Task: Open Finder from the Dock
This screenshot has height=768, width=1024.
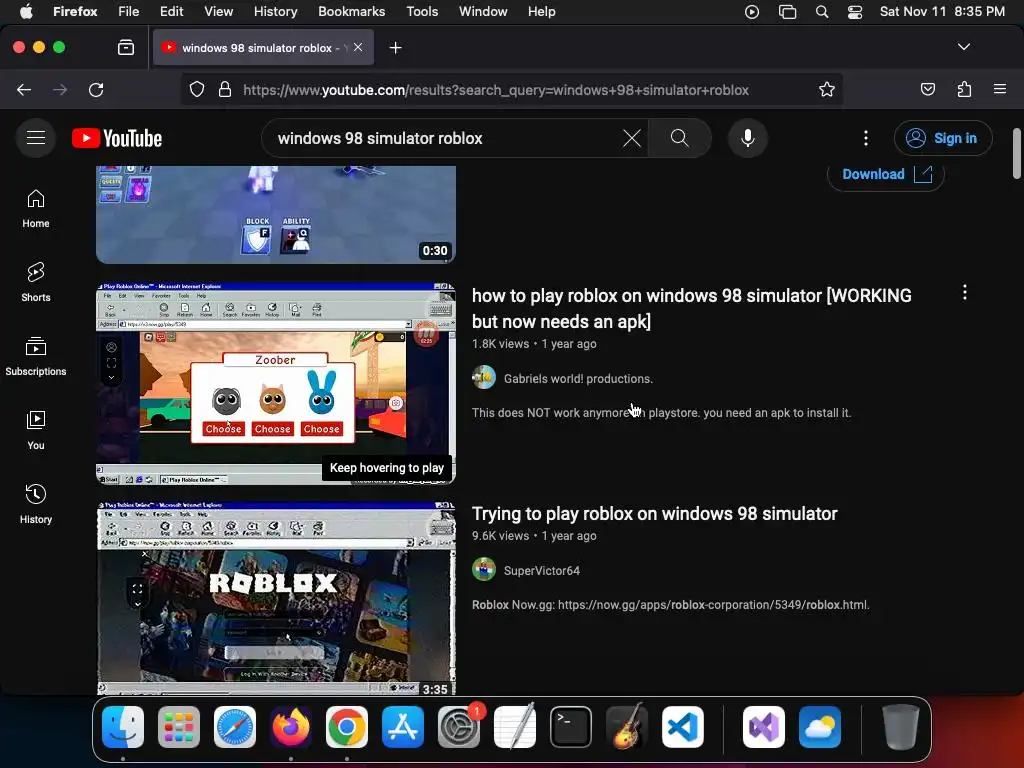Action: pyautogui.click(x=123, y=727)
